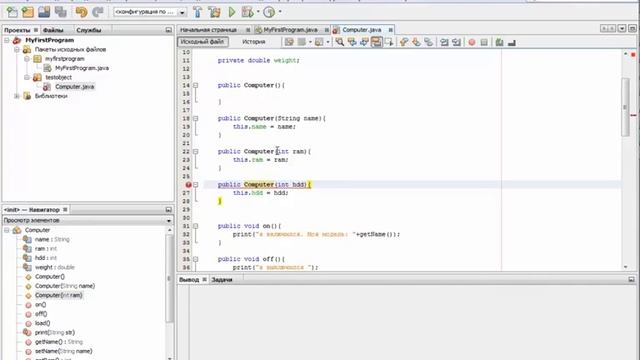
Task: Select MyFirstProgram.java in the project tree
Action: point(82,68)
